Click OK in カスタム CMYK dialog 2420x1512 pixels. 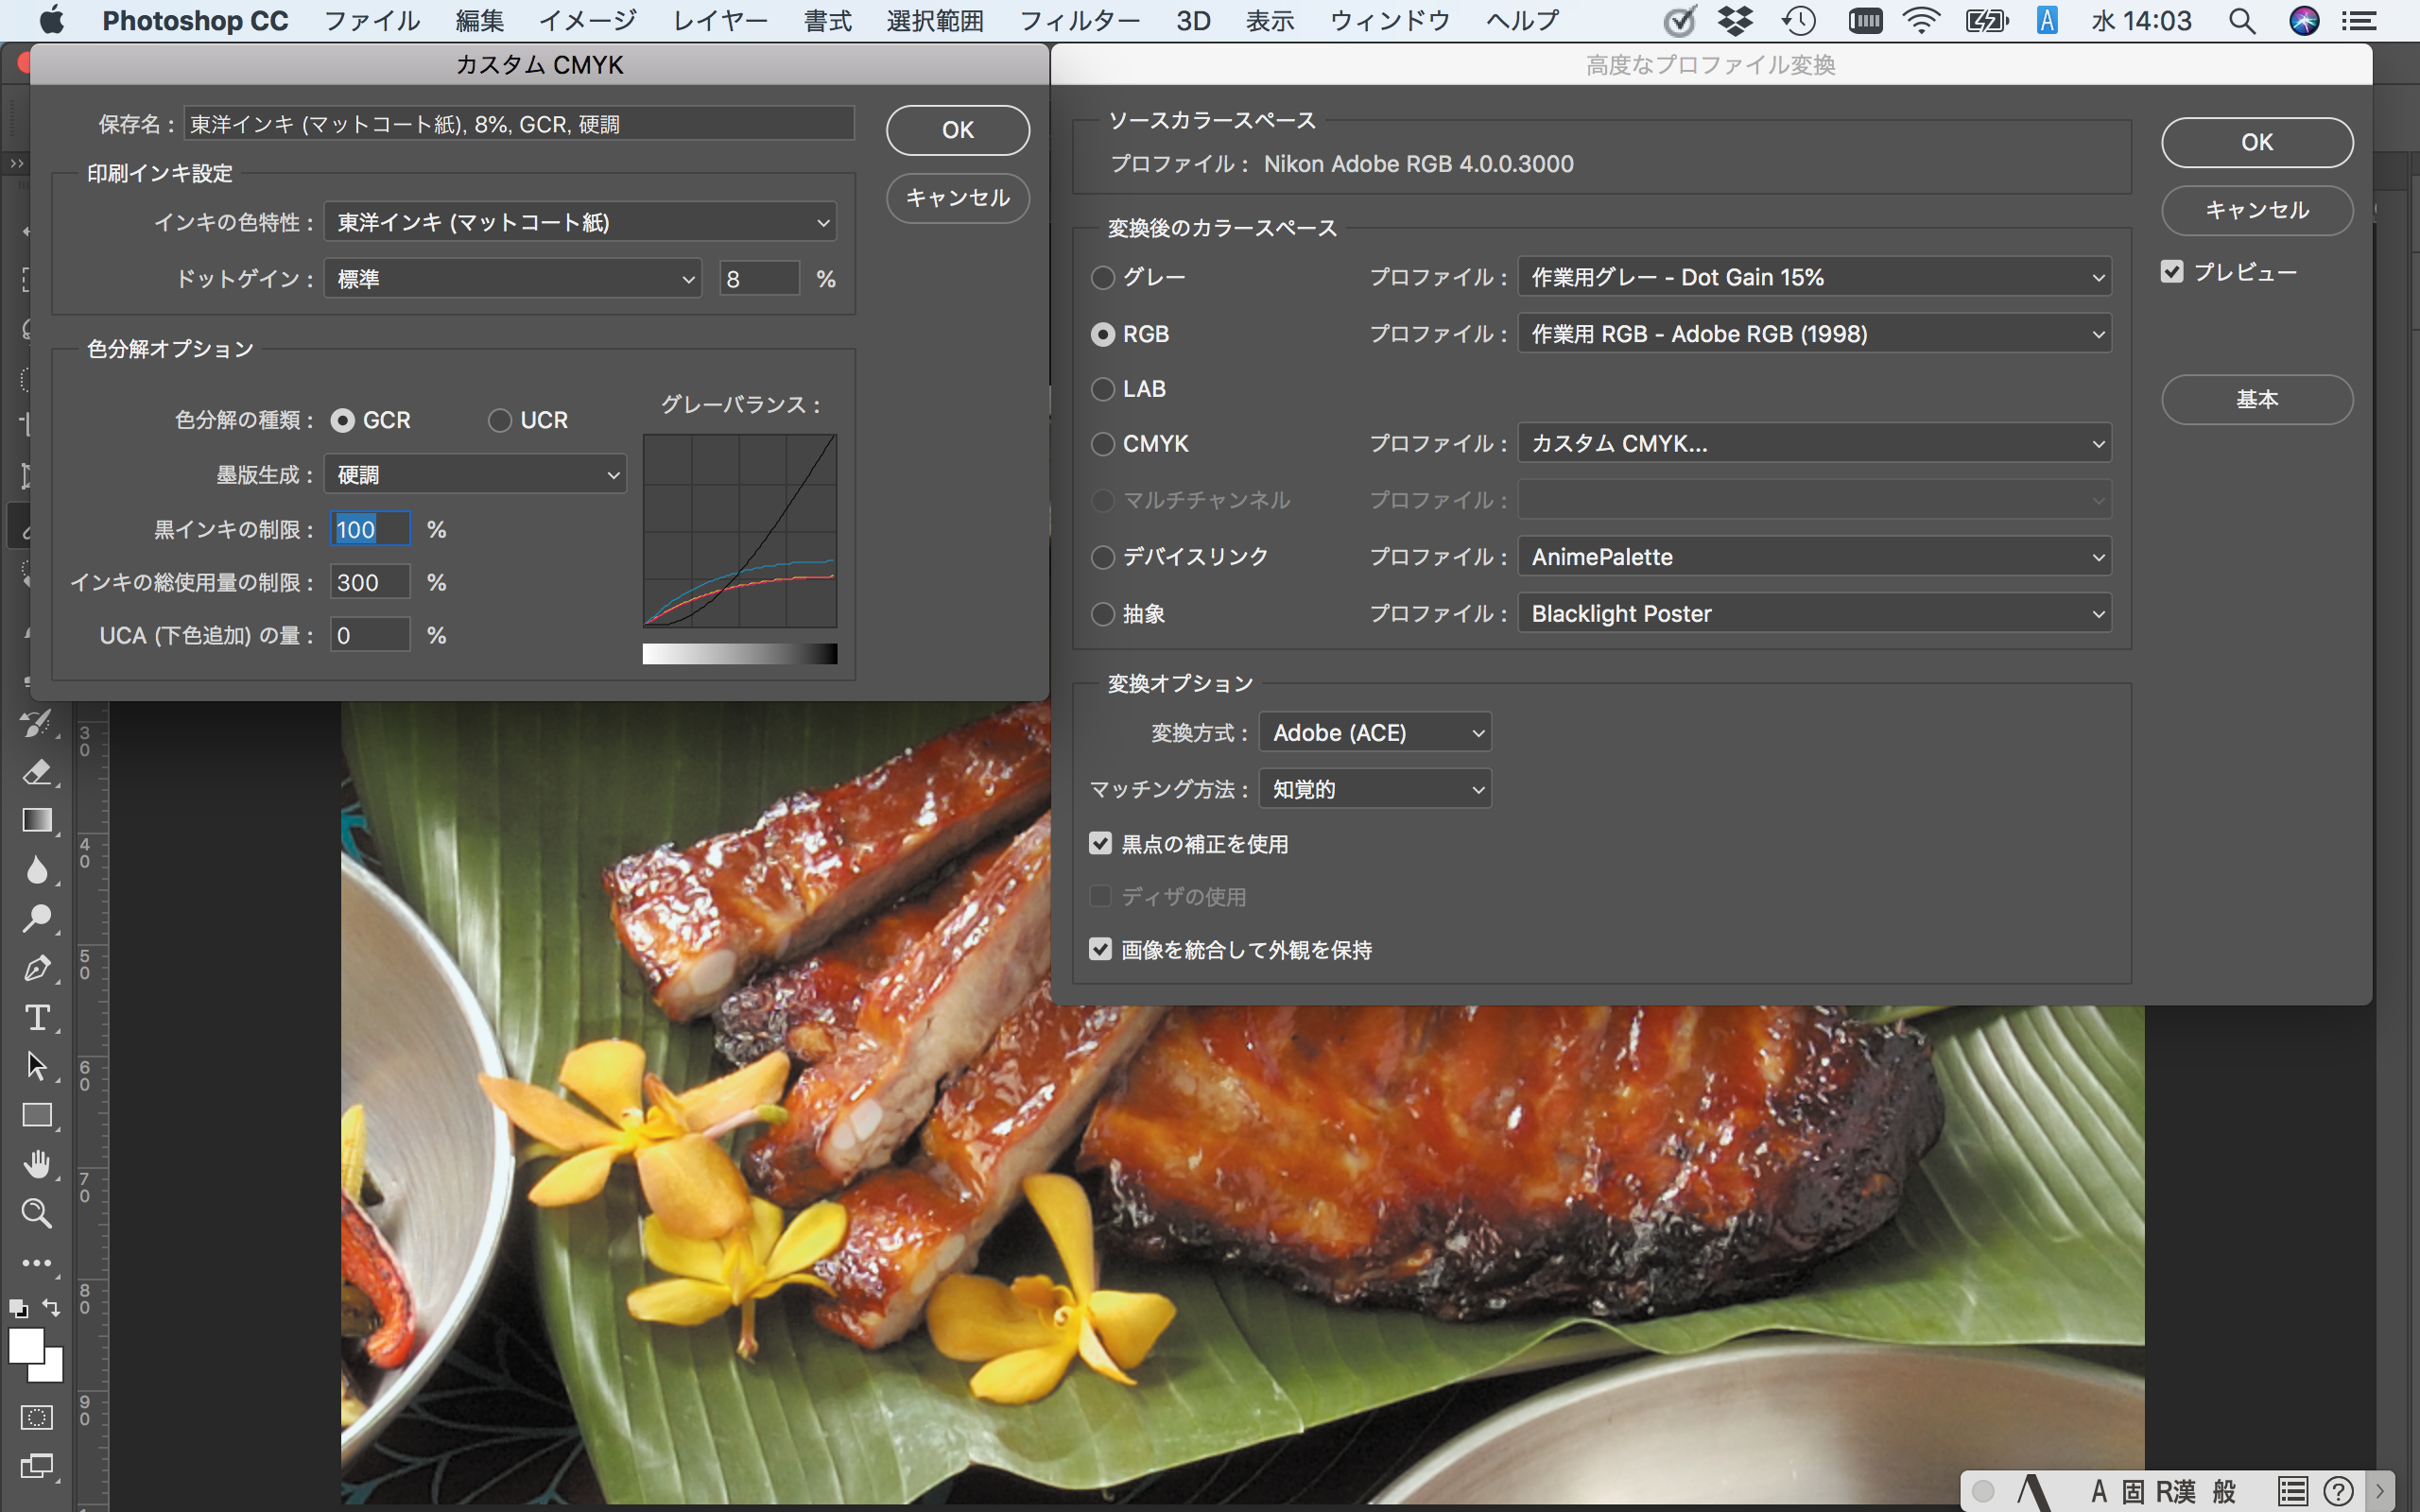coord(957,130)
